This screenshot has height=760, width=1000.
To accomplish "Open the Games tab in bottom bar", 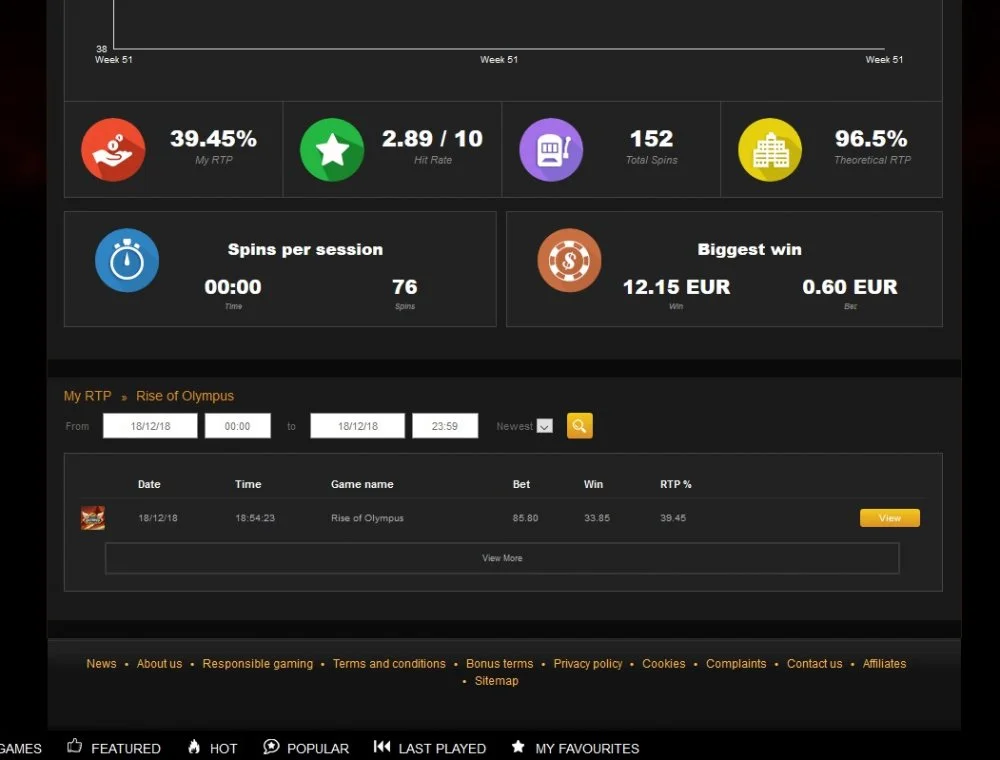I will click(20, 749).
